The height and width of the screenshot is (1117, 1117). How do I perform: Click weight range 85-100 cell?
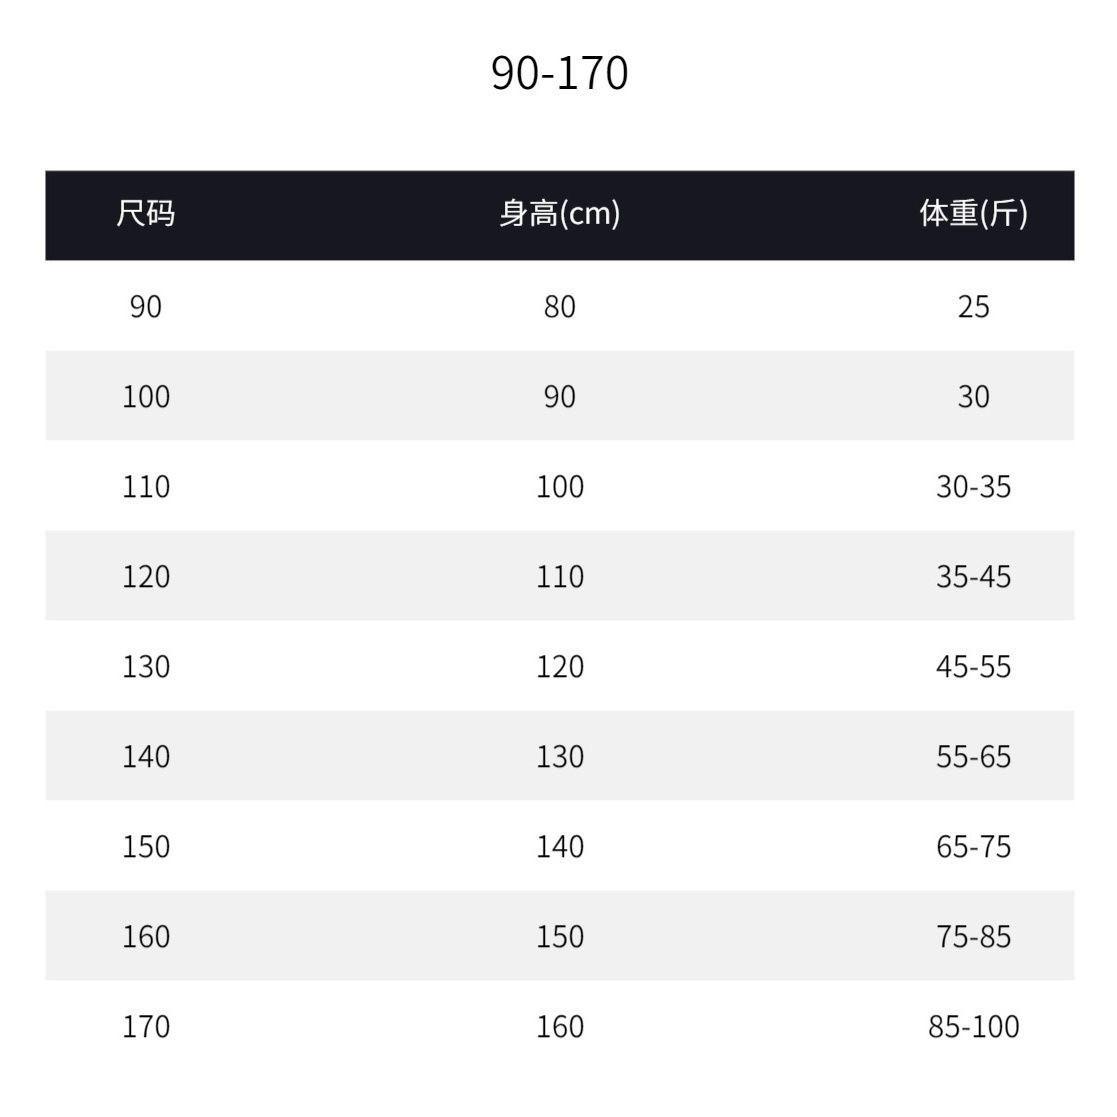973,1027
